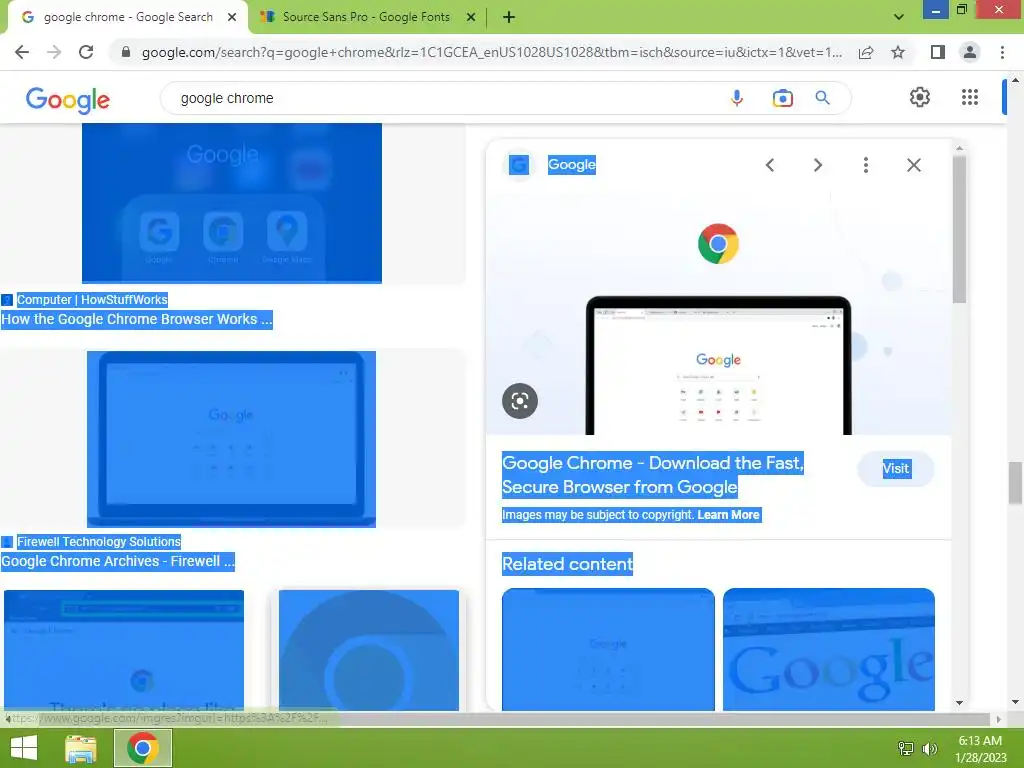Close the Google Search tab
1024x768 pixels.
click(232, 18)
